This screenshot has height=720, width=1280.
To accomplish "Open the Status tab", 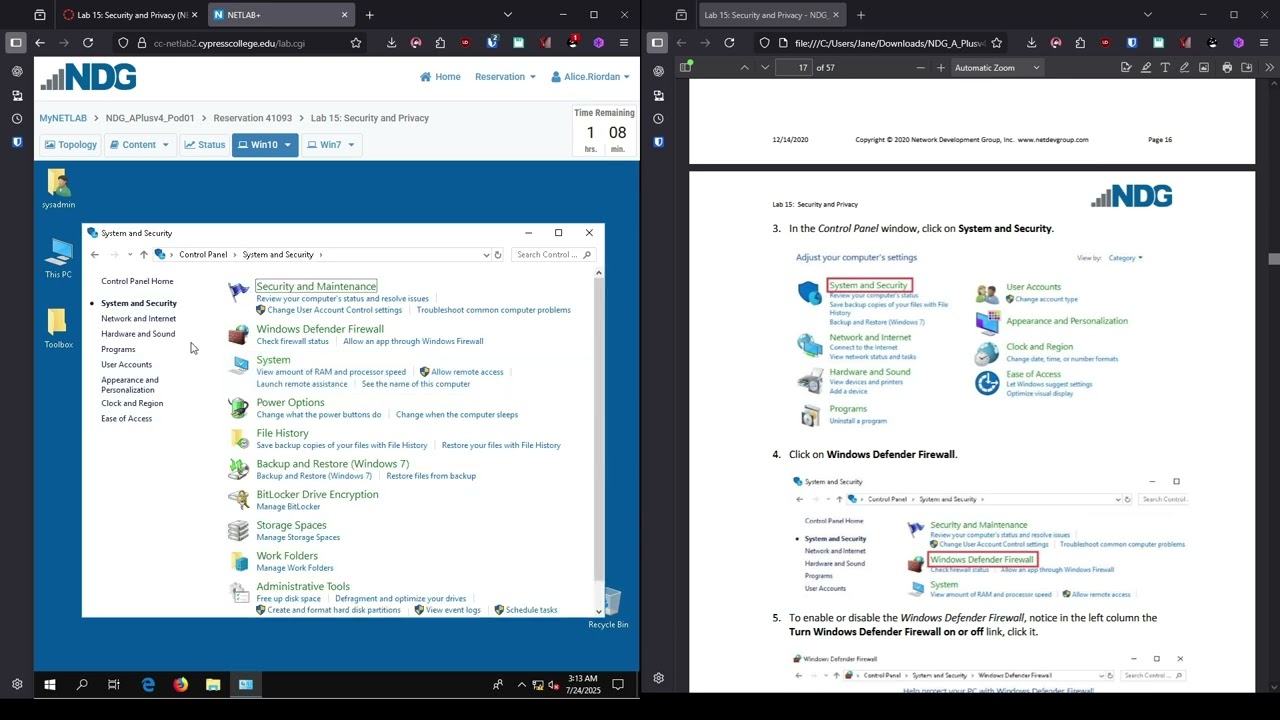I will (x=204, y=145).
